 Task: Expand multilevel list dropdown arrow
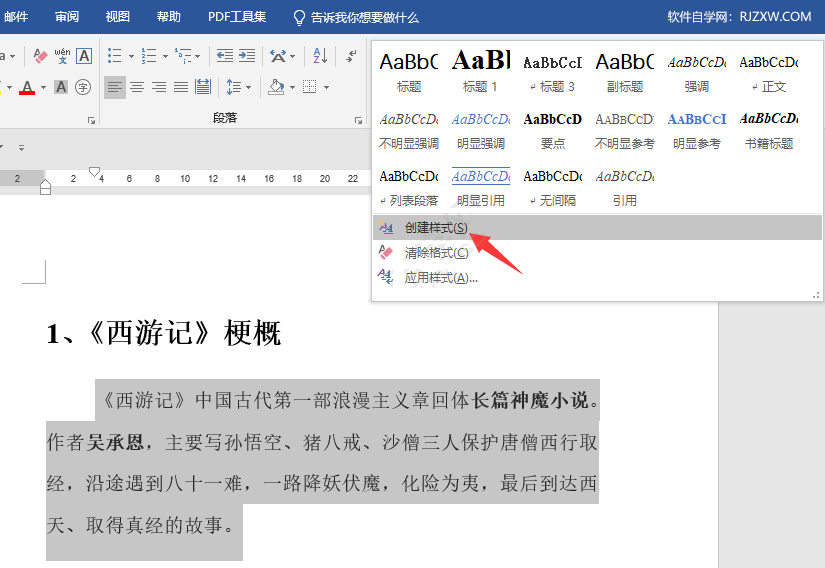coord(198,56)
